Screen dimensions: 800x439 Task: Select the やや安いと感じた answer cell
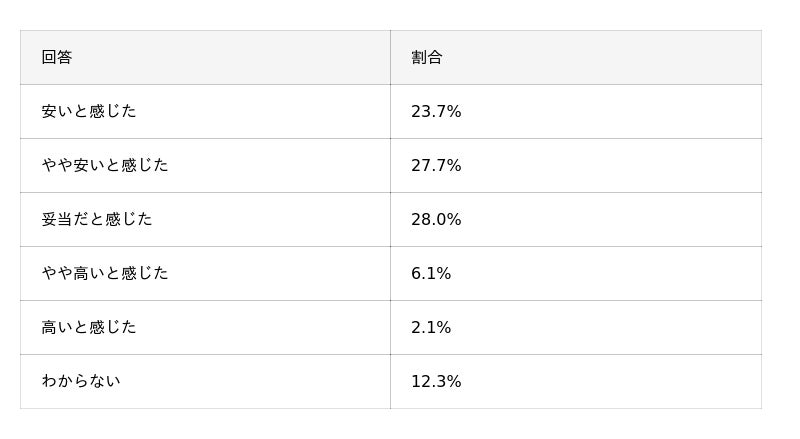[x=105, y=166]
